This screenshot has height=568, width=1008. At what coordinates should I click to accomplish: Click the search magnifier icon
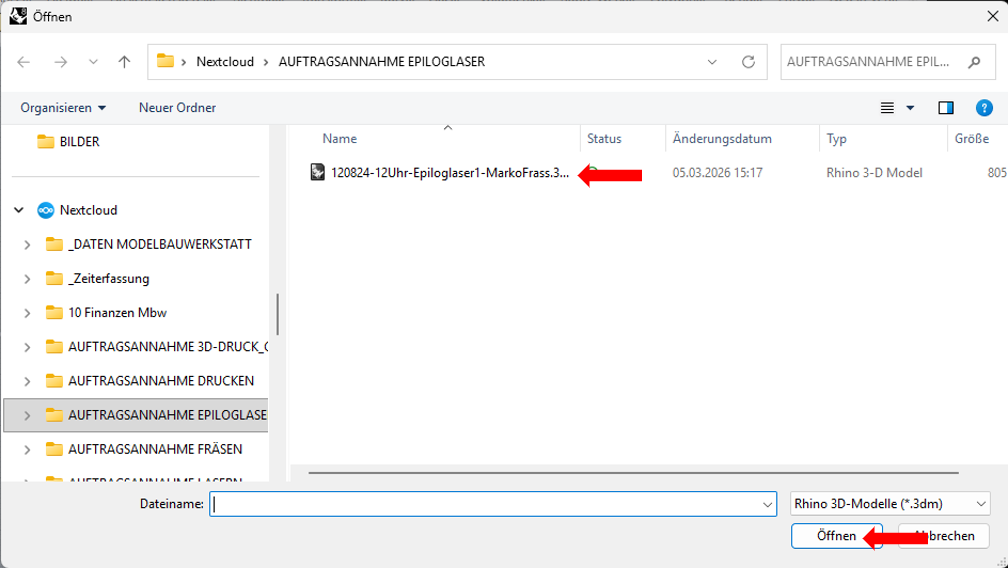(974, 62)
